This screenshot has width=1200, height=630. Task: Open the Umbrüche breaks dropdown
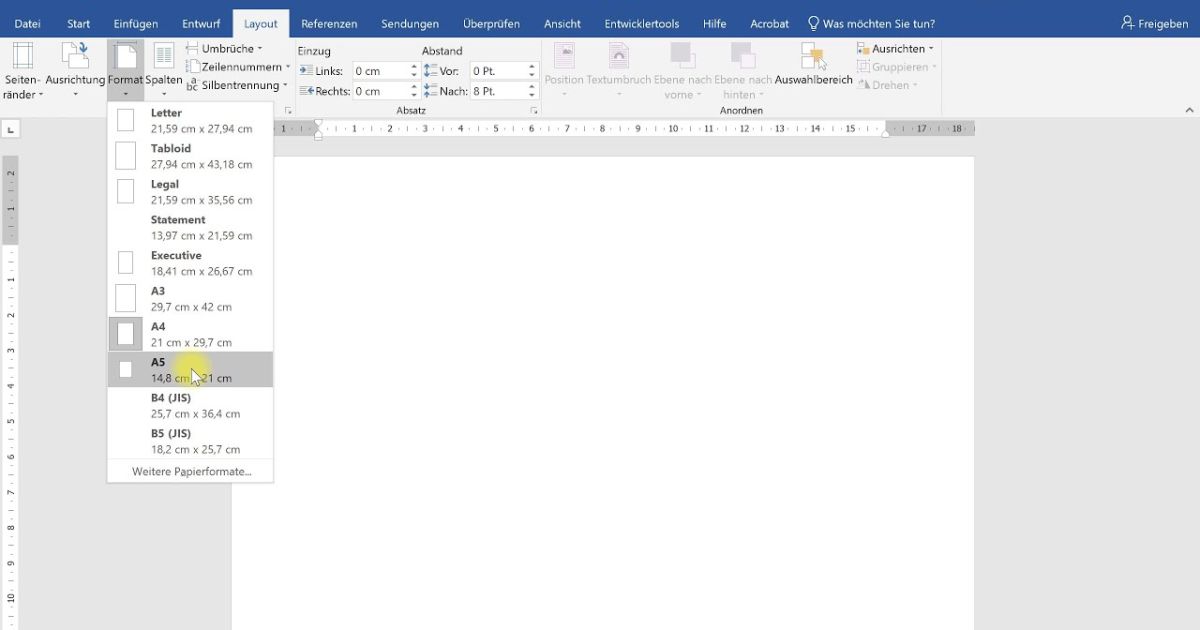[225, 48]
